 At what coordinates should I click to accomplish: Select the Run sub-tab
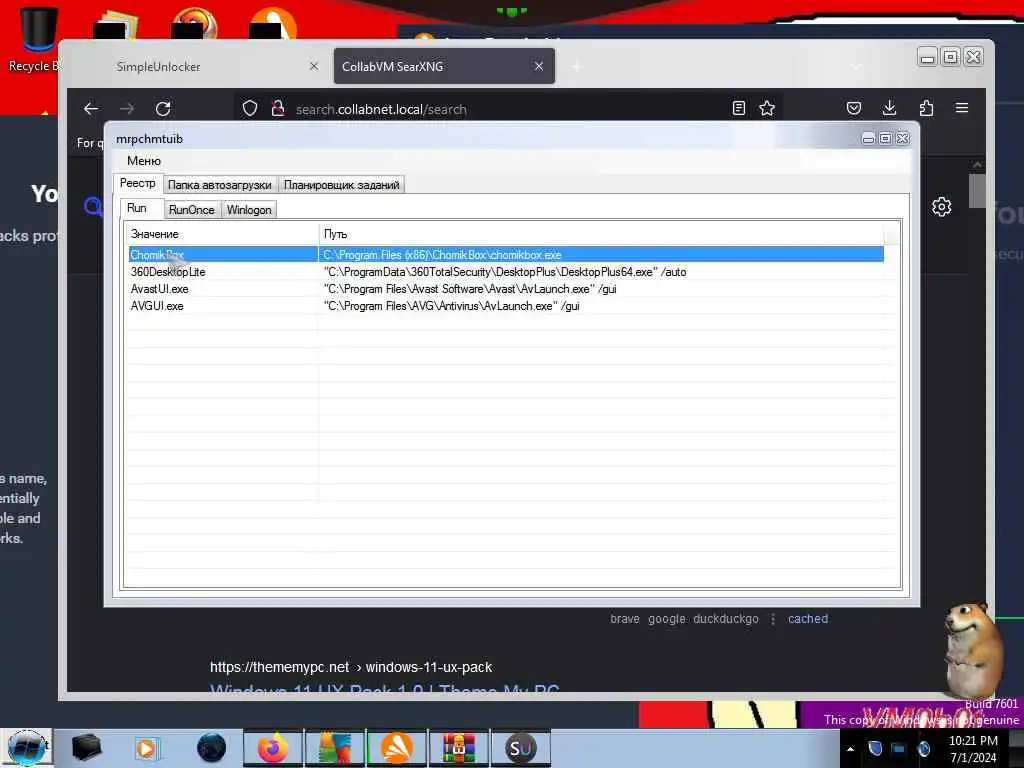(x=137, y=208)
